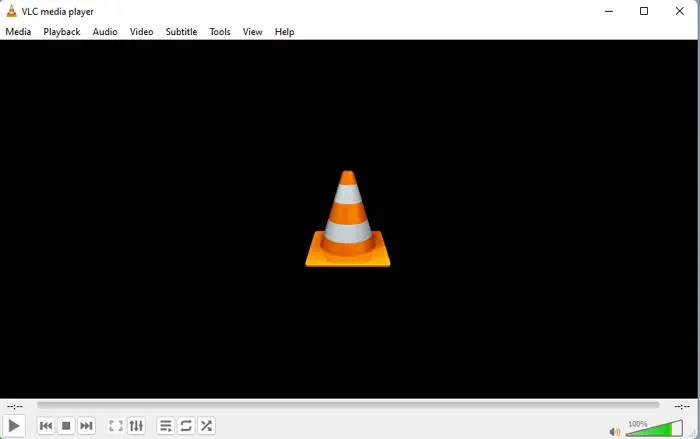Open the Media menu
The height and width of the screenshot is (439, 700).
18,32
